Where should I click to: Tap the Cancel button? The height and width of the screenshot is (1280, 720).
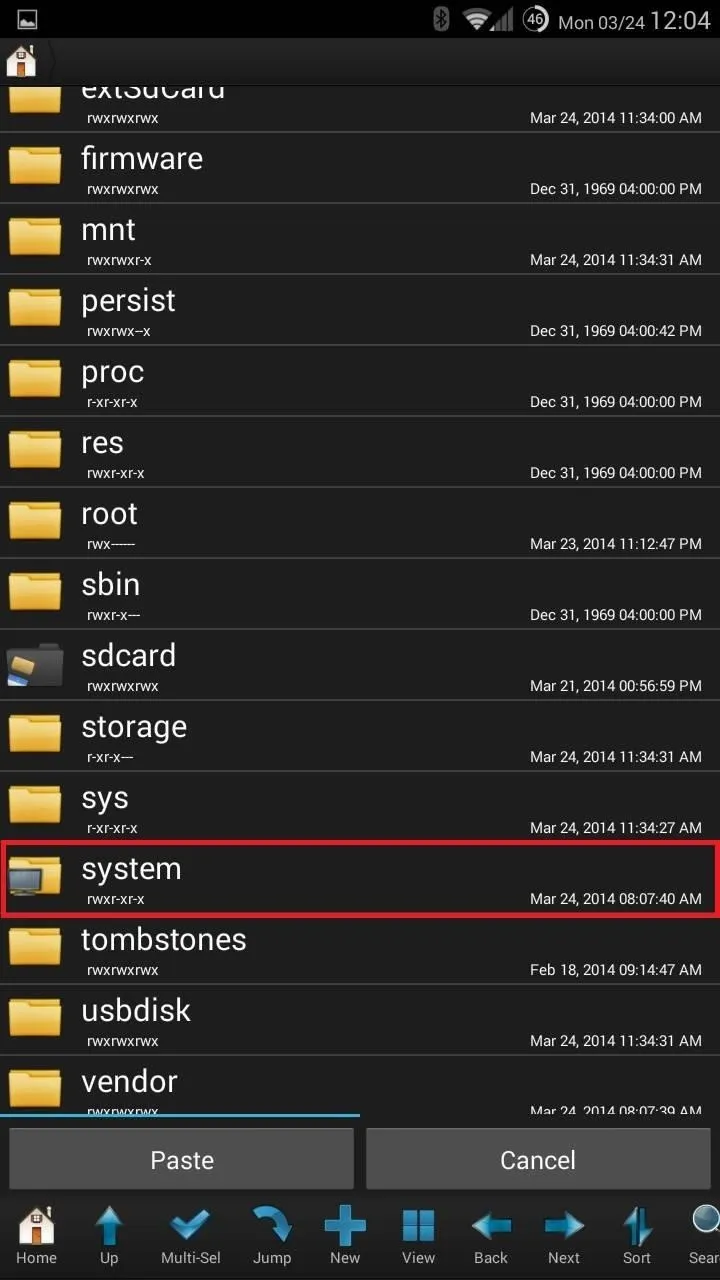click(538, 1159)
